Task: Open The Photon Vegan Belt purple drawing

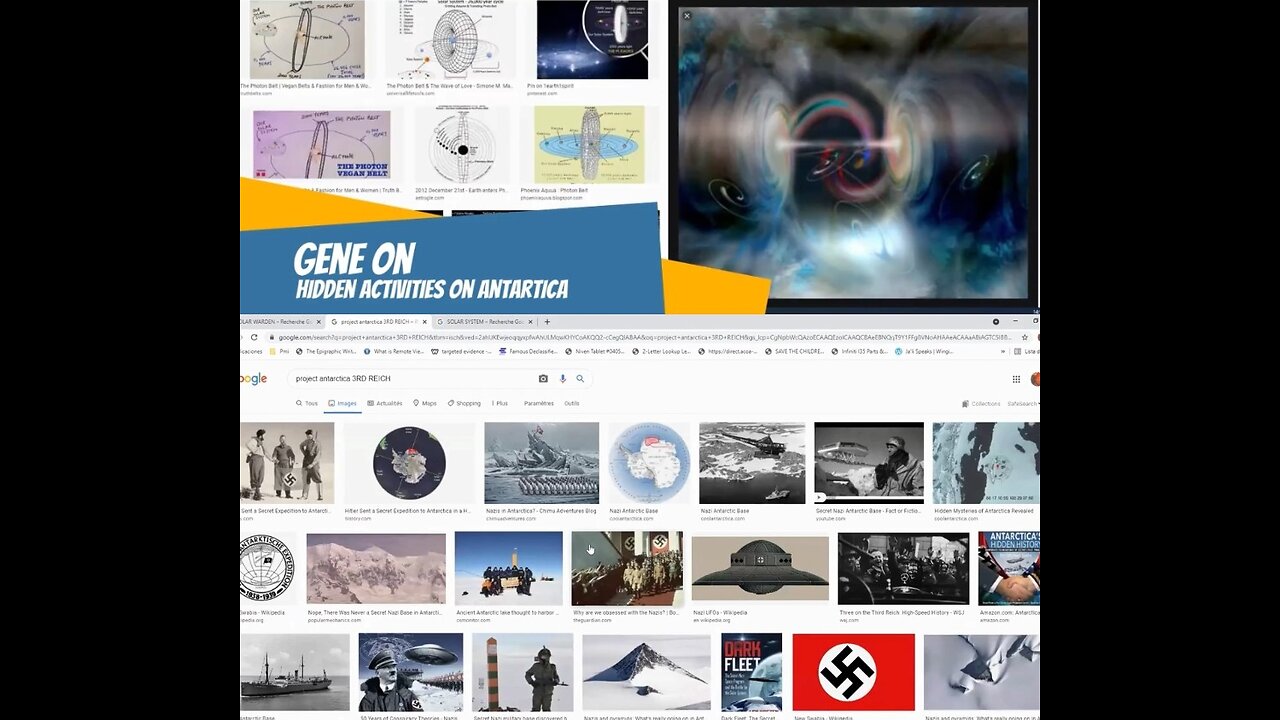Action: point(321,144)
